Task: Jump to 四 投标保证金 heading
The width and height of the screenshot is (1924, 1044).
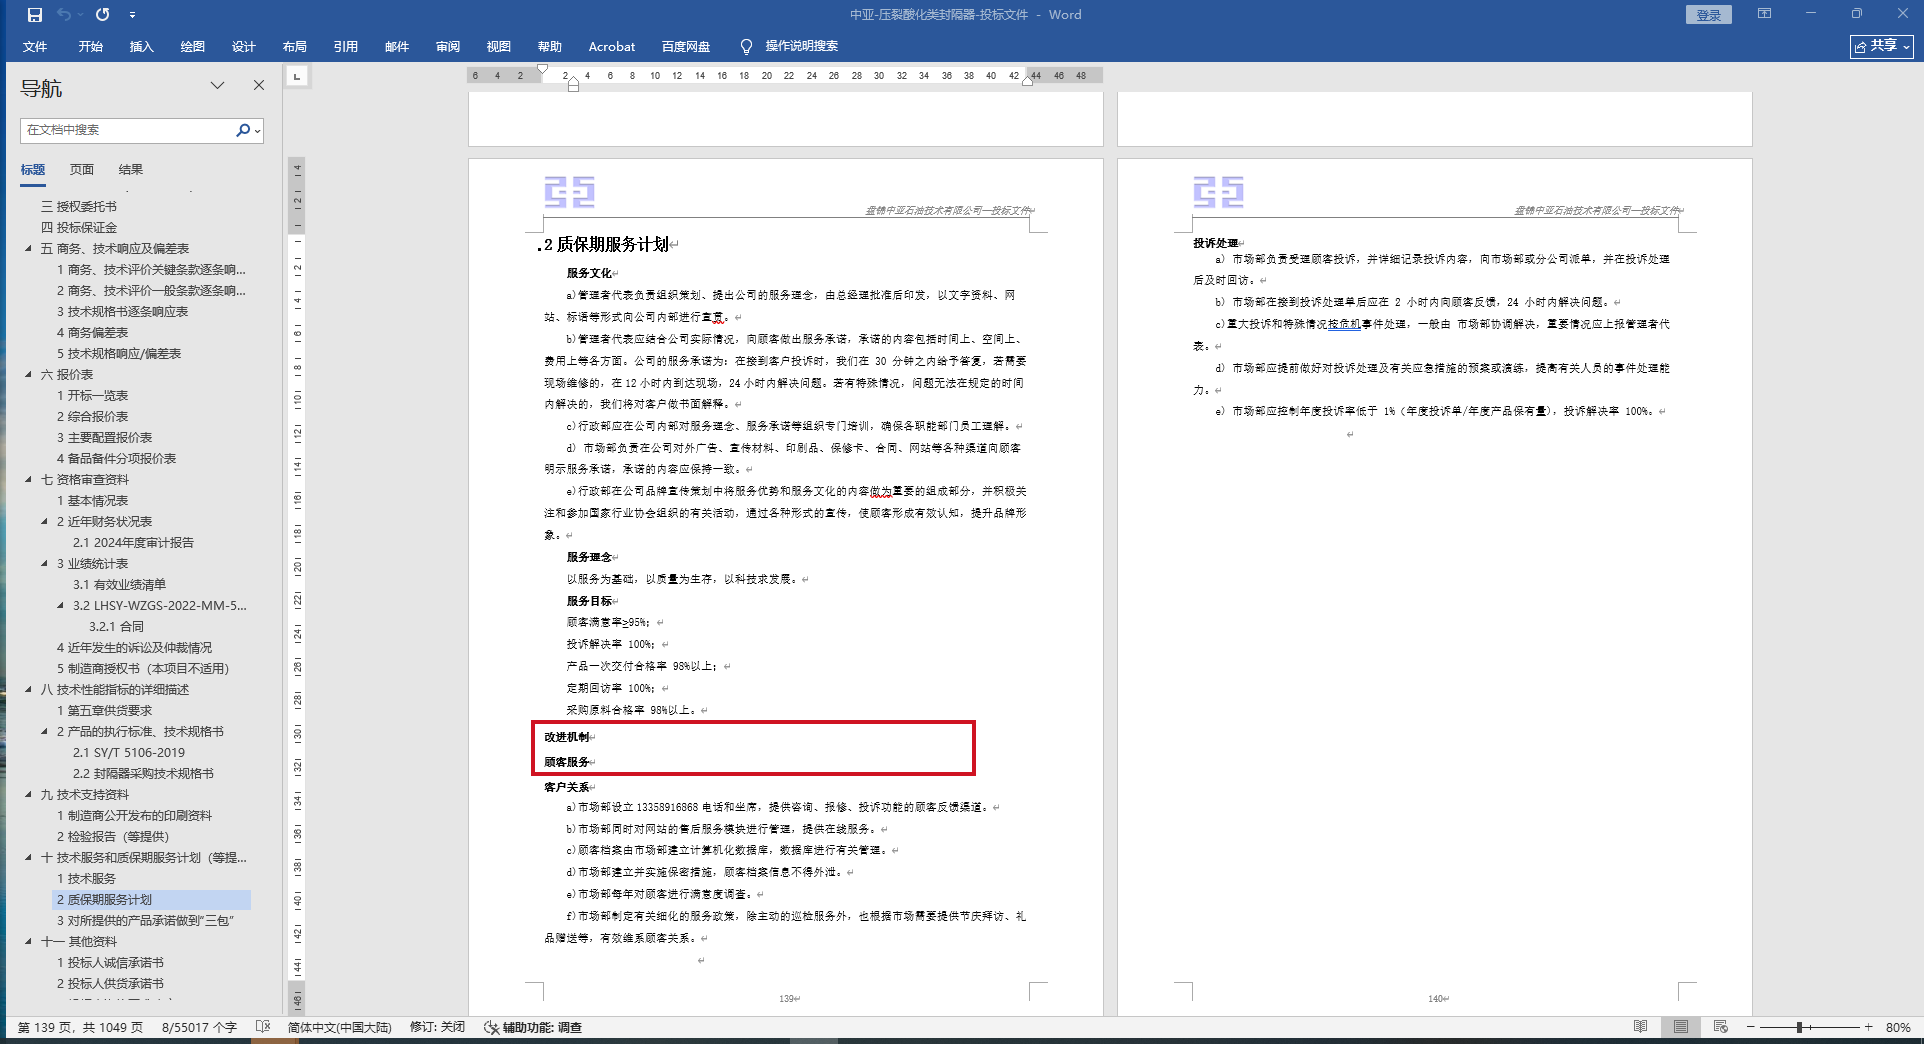Action: 79,228
